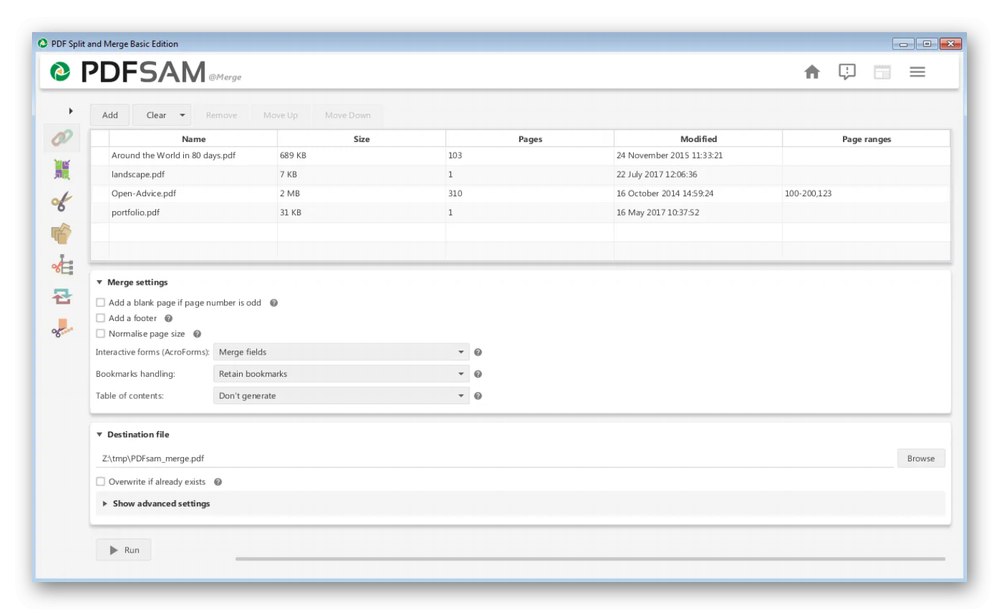Open the Split by bookmarks module icon

coord(62,265)
